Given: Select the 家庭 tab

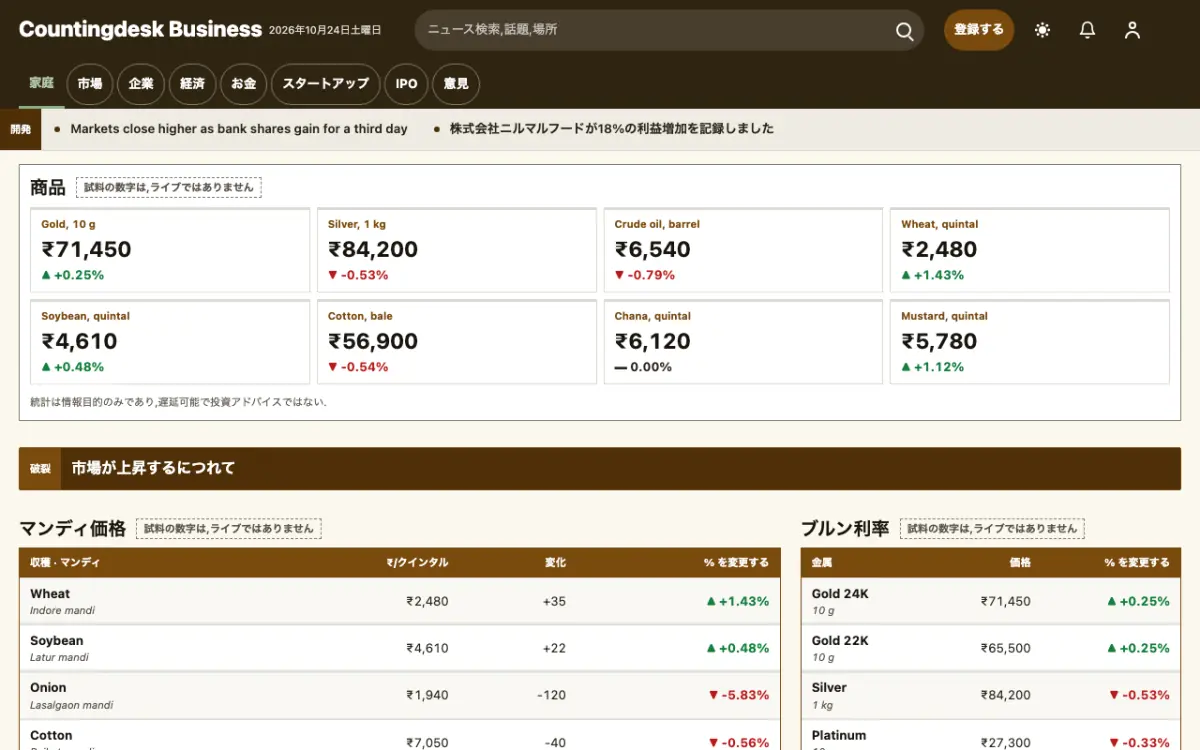Looking at the screenshot, I should pos(41,84).
